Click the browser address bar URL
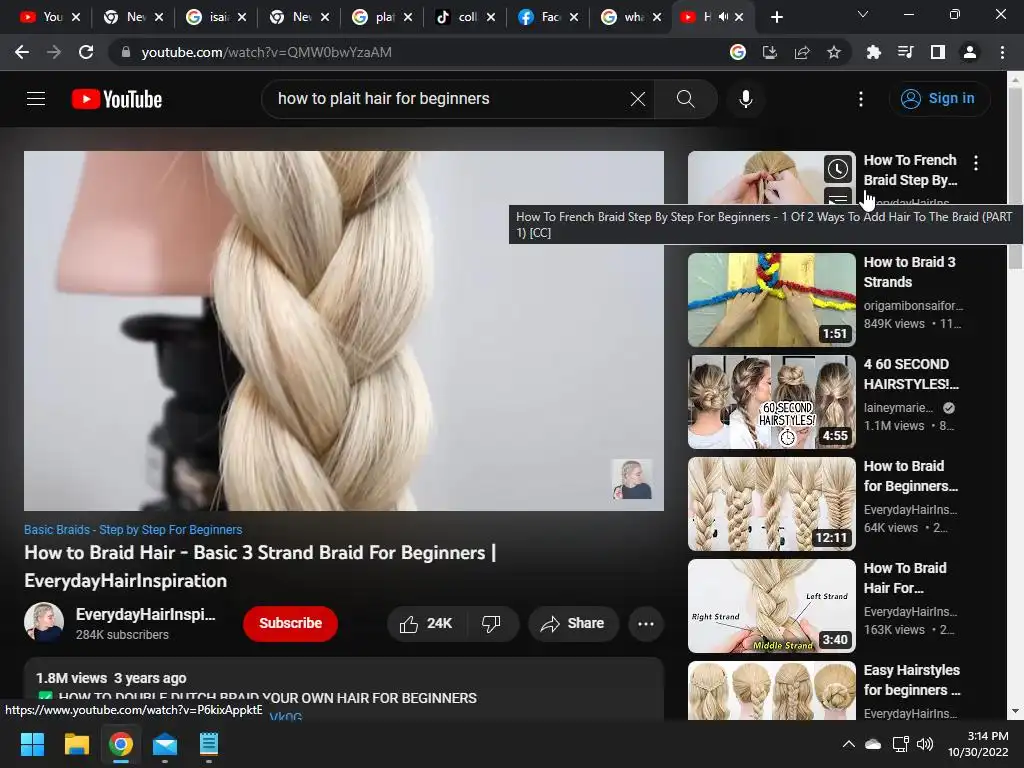 point(266,52)
